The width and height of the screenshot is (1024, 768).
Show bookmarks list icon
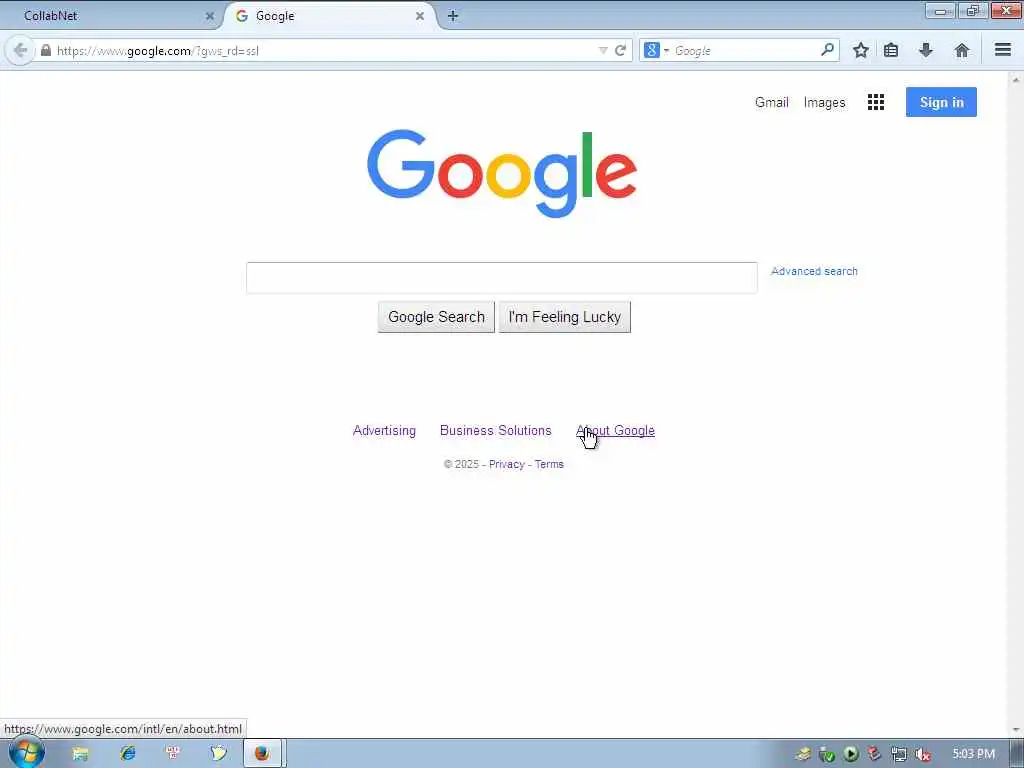pyautogui.click(x=891, y=50)
